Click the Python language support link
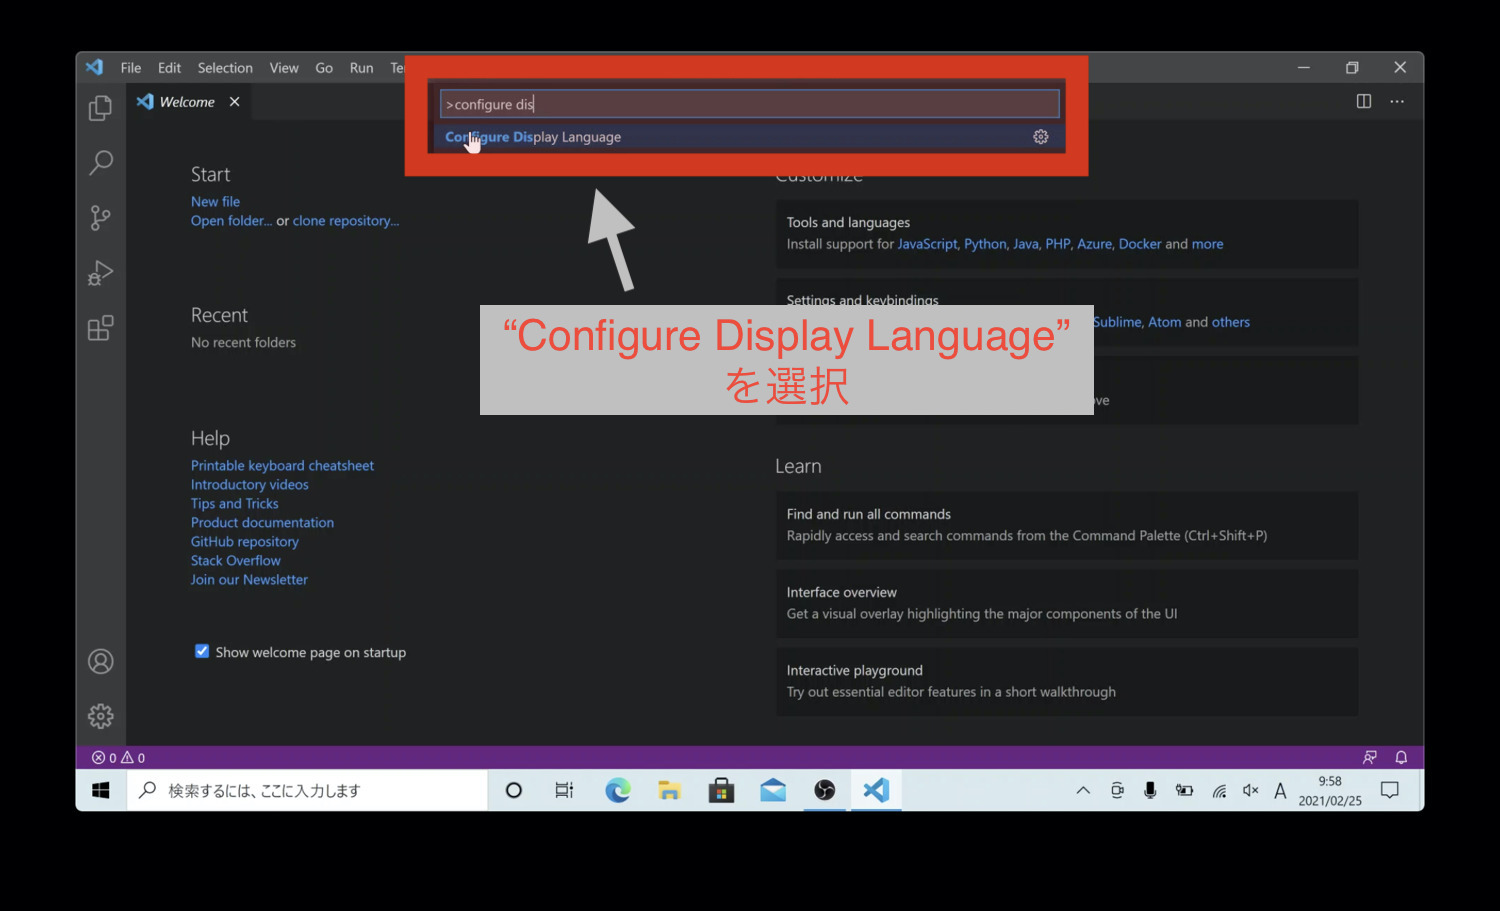 (985, 244)
